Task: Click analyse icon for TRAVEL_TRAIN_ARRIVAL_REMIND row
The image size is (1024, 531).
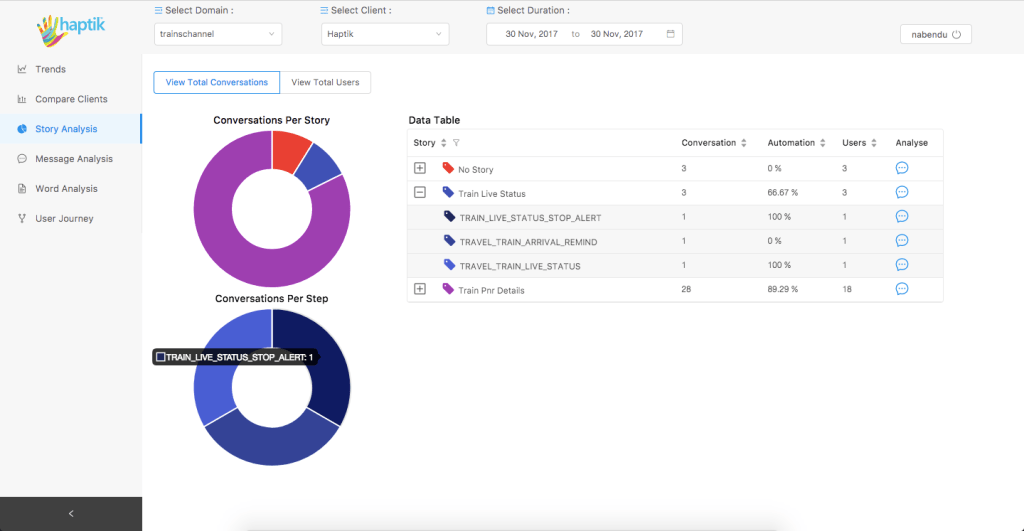Action: click(901, 241)
